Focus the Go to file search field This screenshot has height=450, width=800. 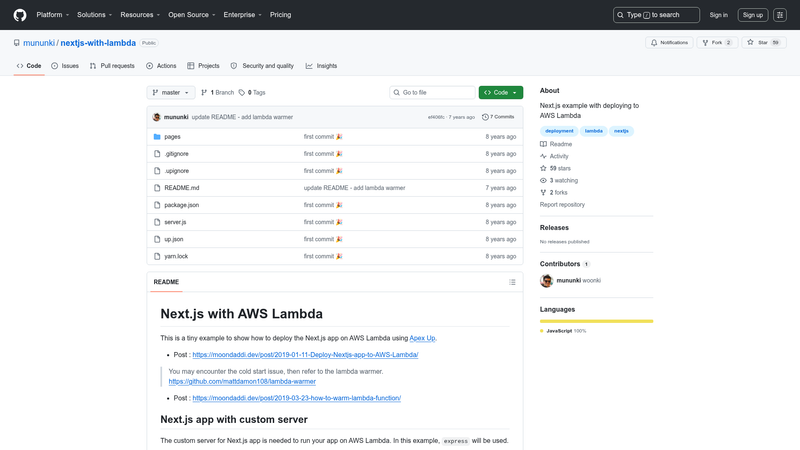pos(432,92)
